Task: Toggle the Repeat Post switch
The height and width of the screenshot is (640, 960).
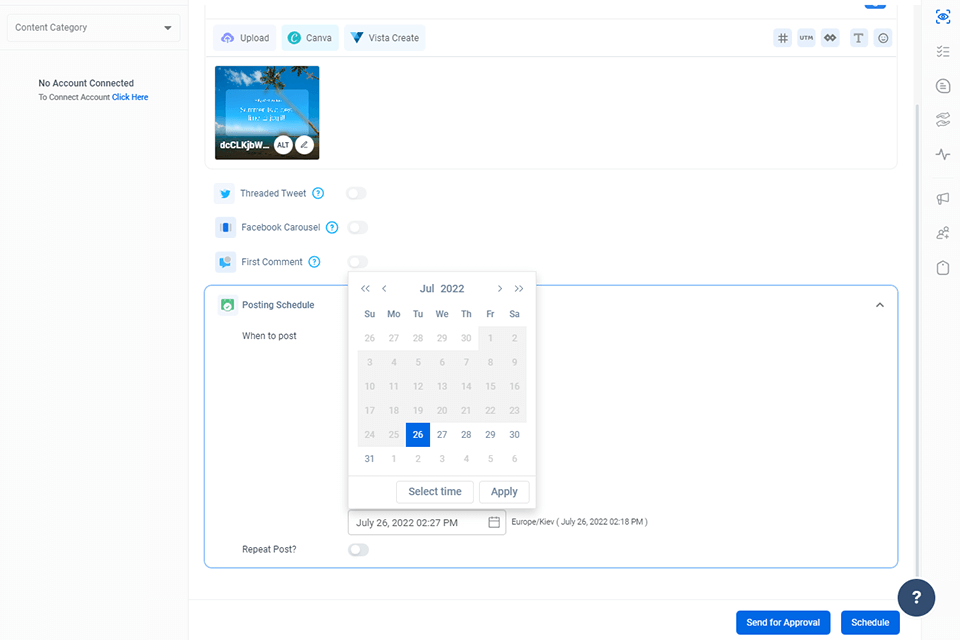Action: point(358,549)
